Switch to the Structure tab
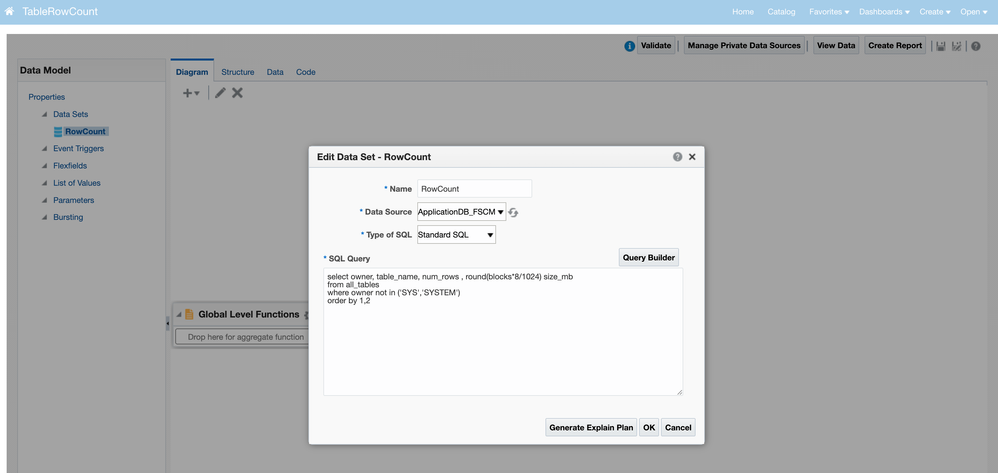The width and height of the screenshot is (998, 473). (x=237, y=72)
